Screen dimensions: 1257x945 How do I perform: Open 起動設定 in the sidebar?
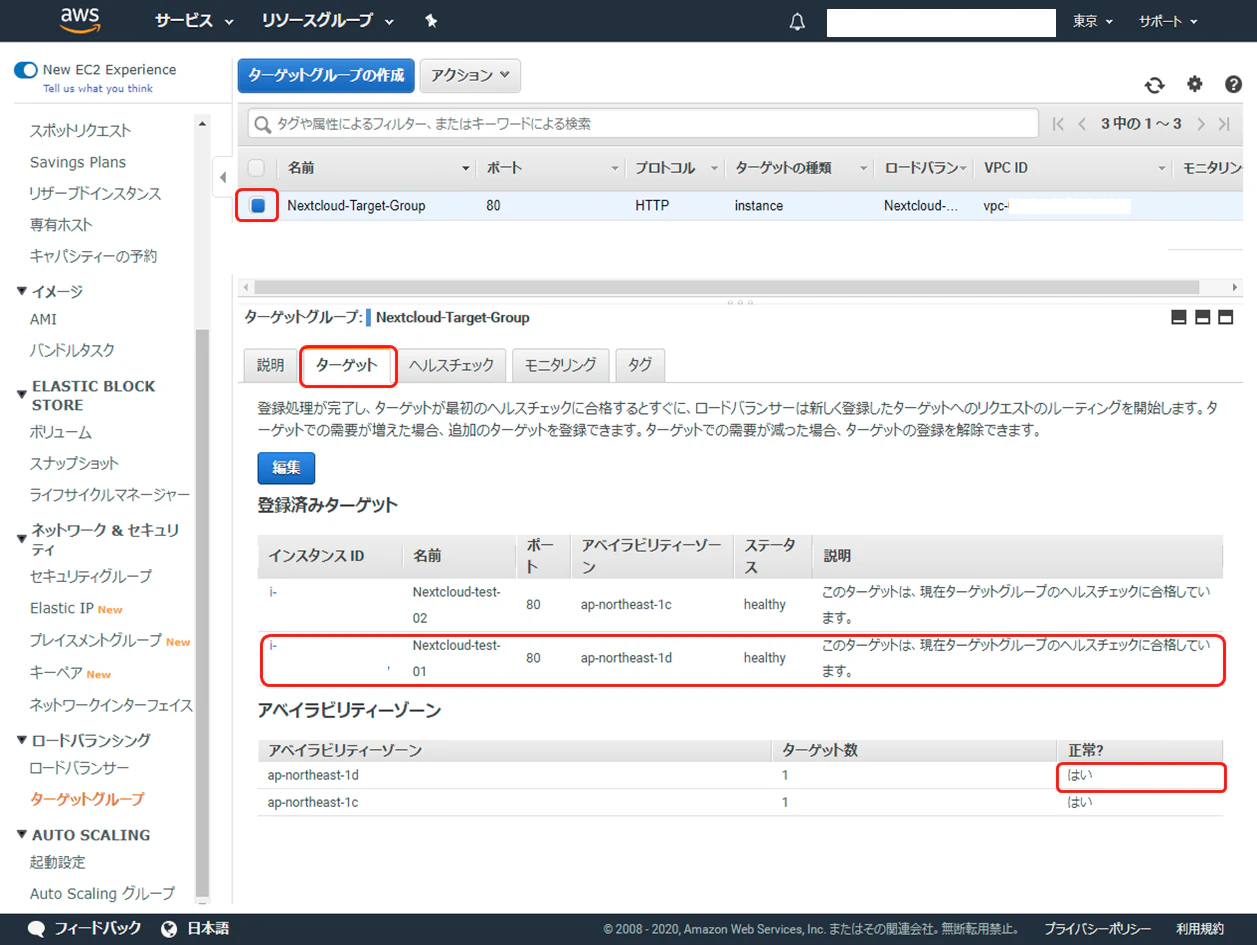pyautogui.click(x=58, y=862)
